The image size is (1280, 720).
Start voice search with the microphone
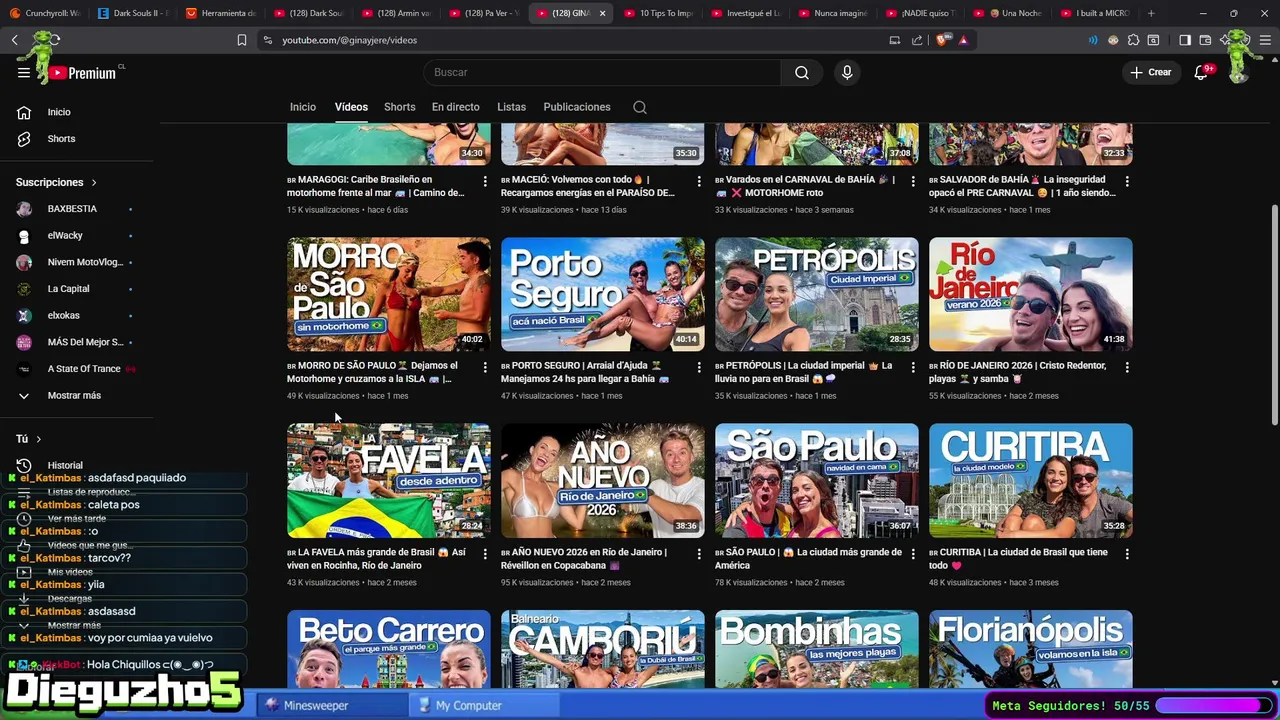847,72
